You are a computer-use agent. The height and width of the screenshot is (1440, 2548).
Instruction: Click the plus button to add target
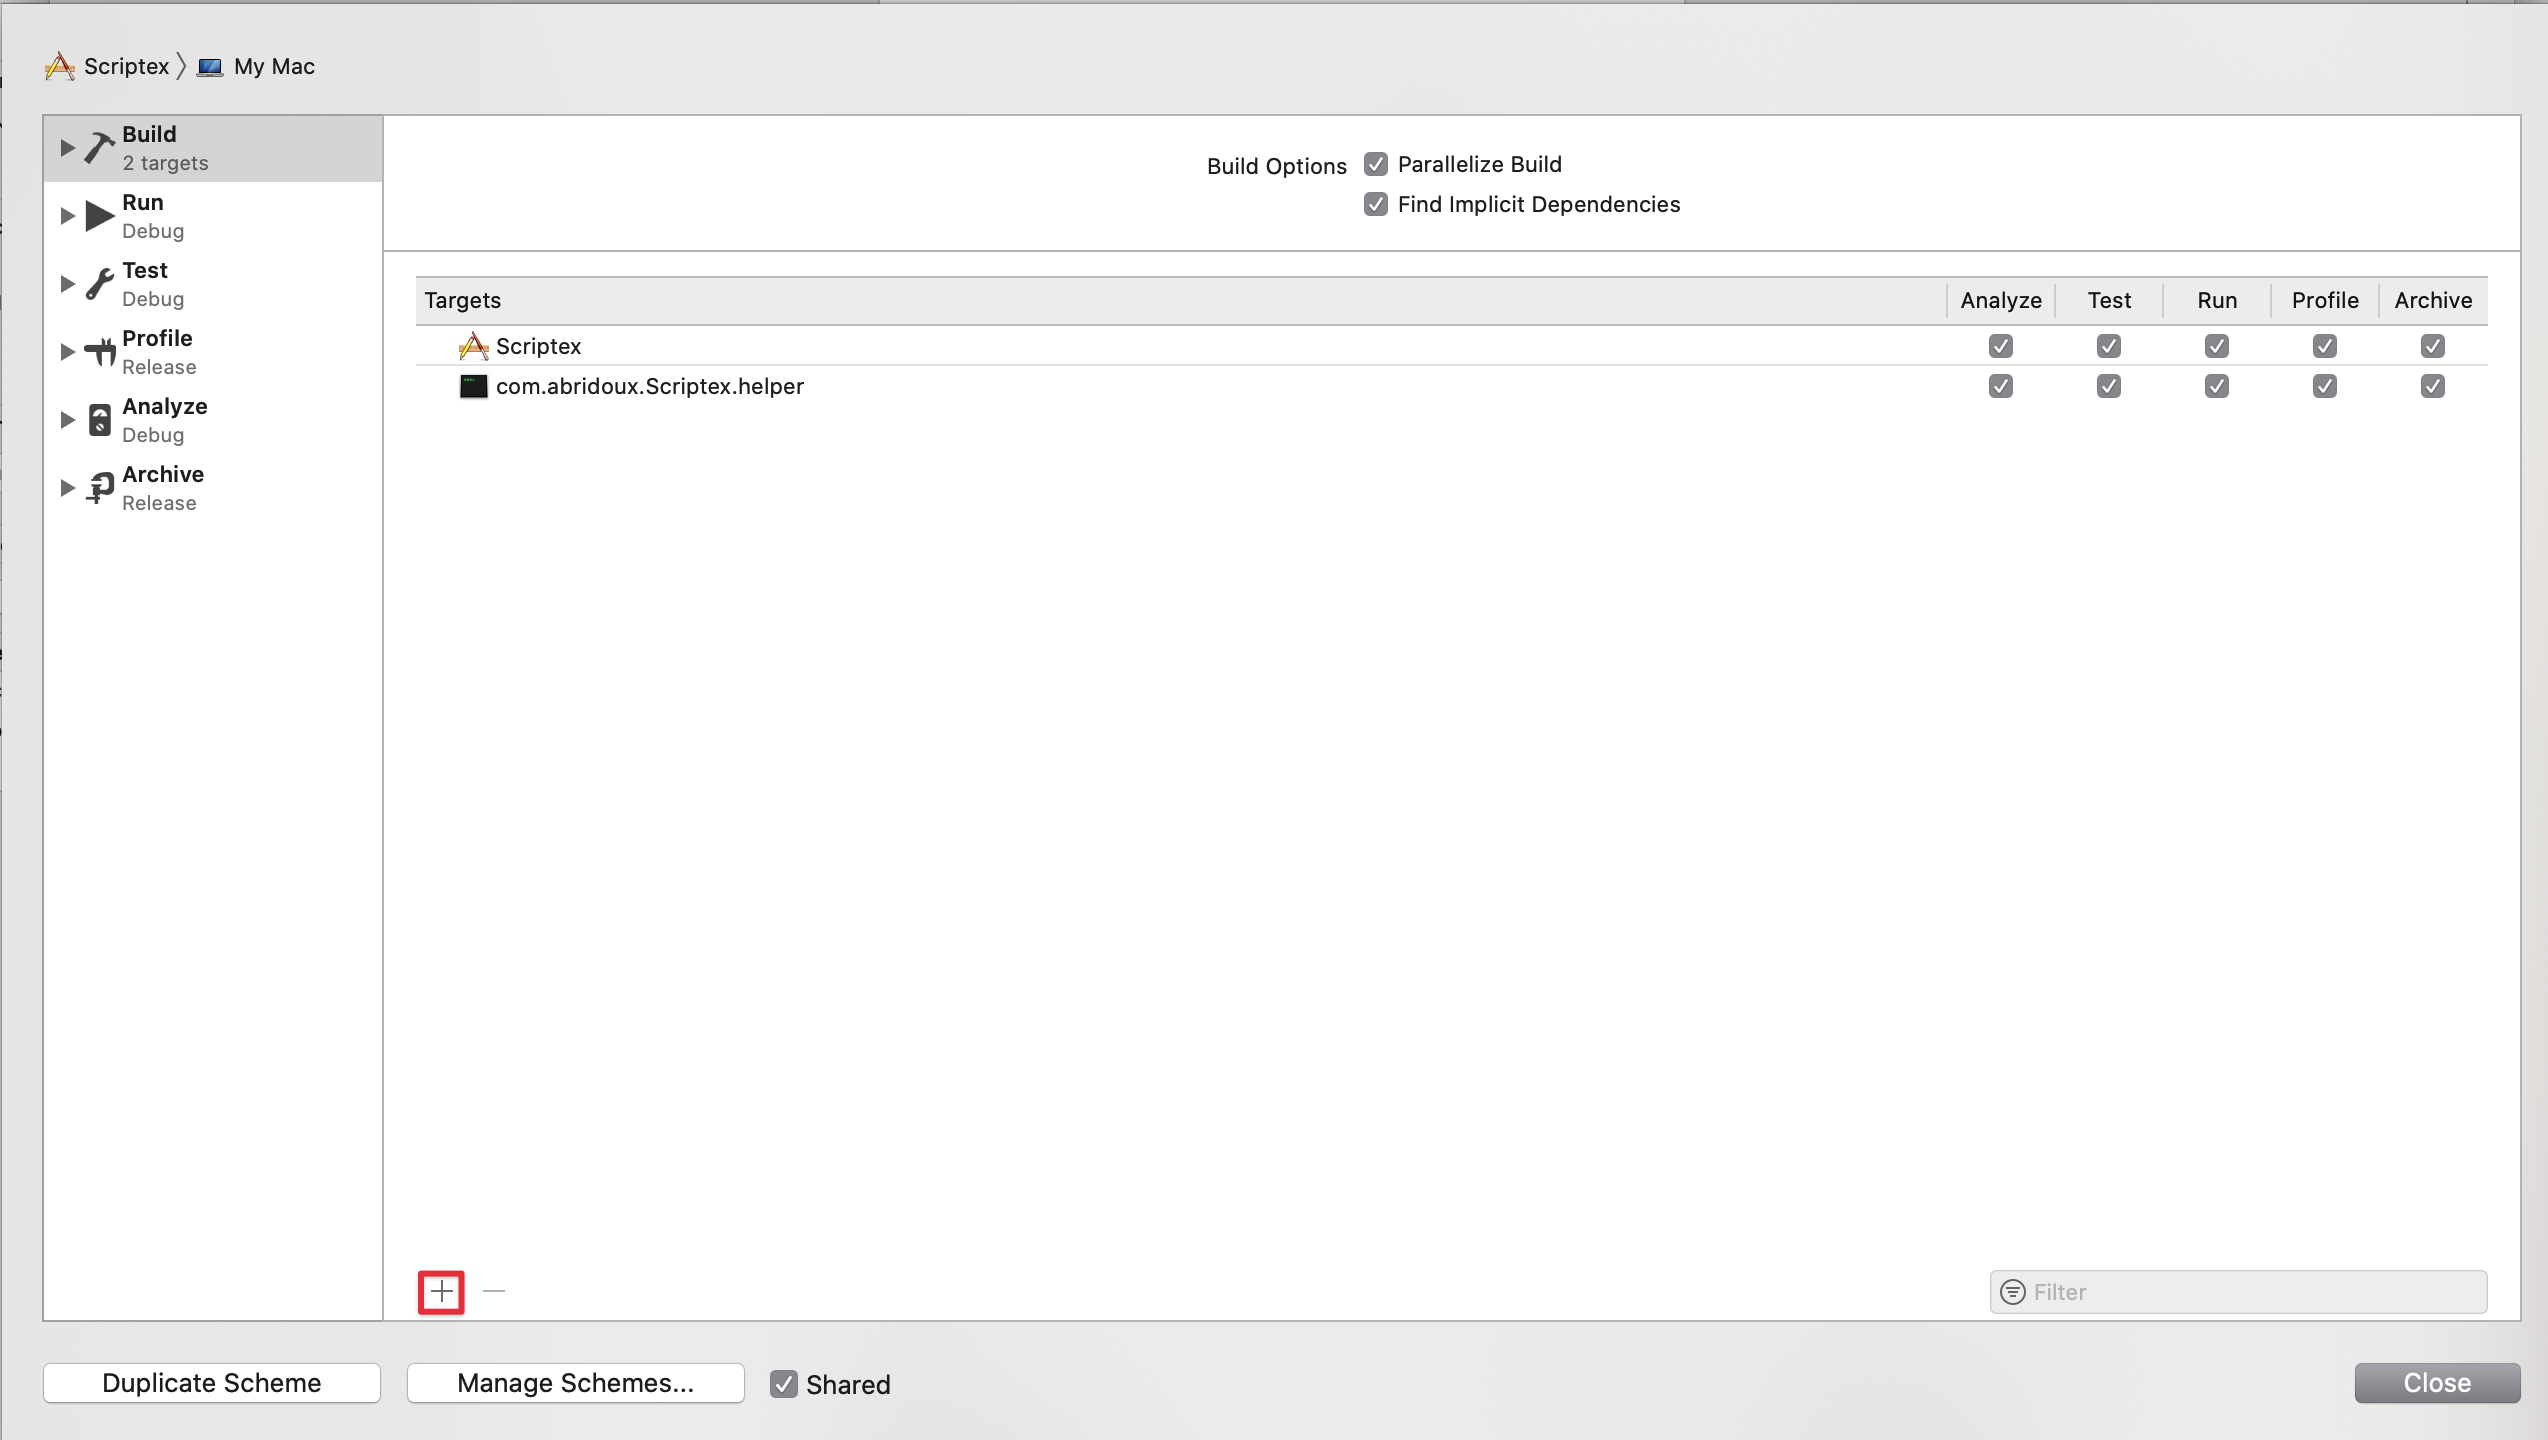[x=441, y=1291]
